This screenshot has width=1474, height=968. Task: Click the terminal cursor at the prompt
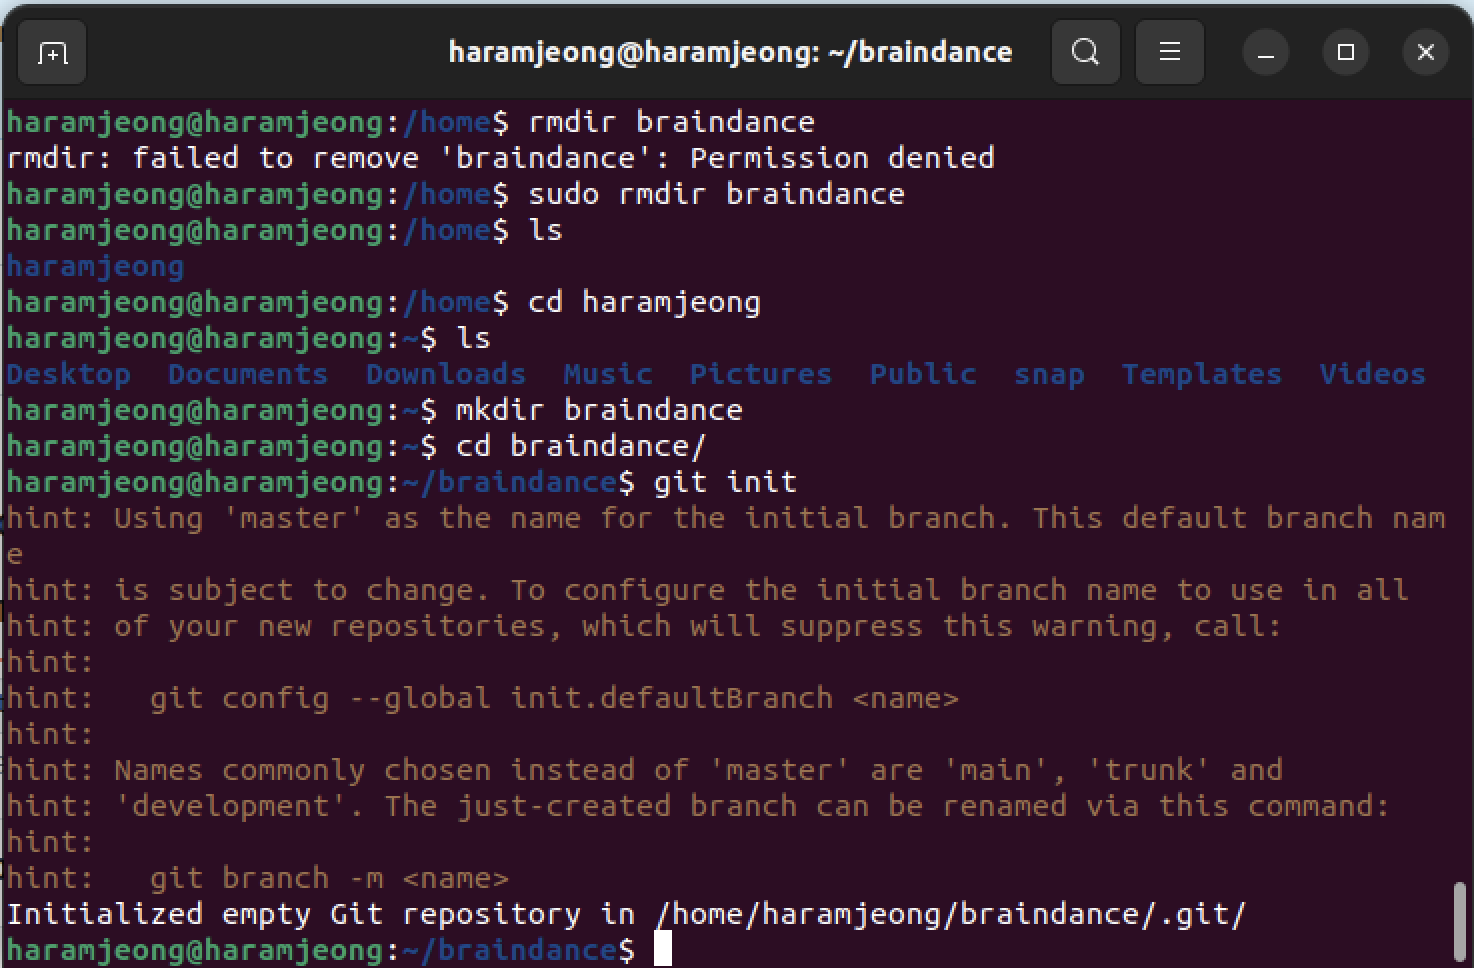[662, 949]
